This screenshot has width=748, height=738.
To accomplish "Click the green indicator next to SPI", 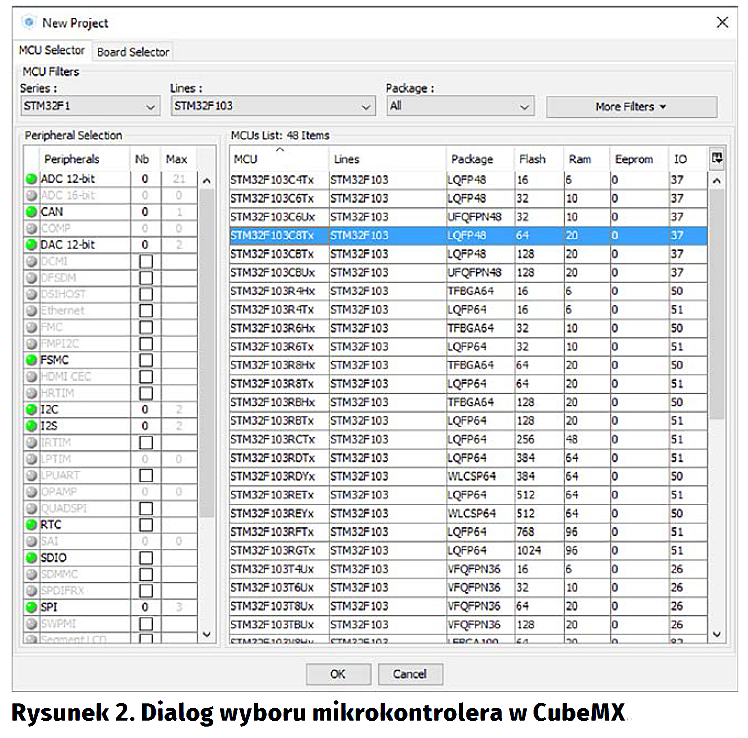I will point(32,607).
